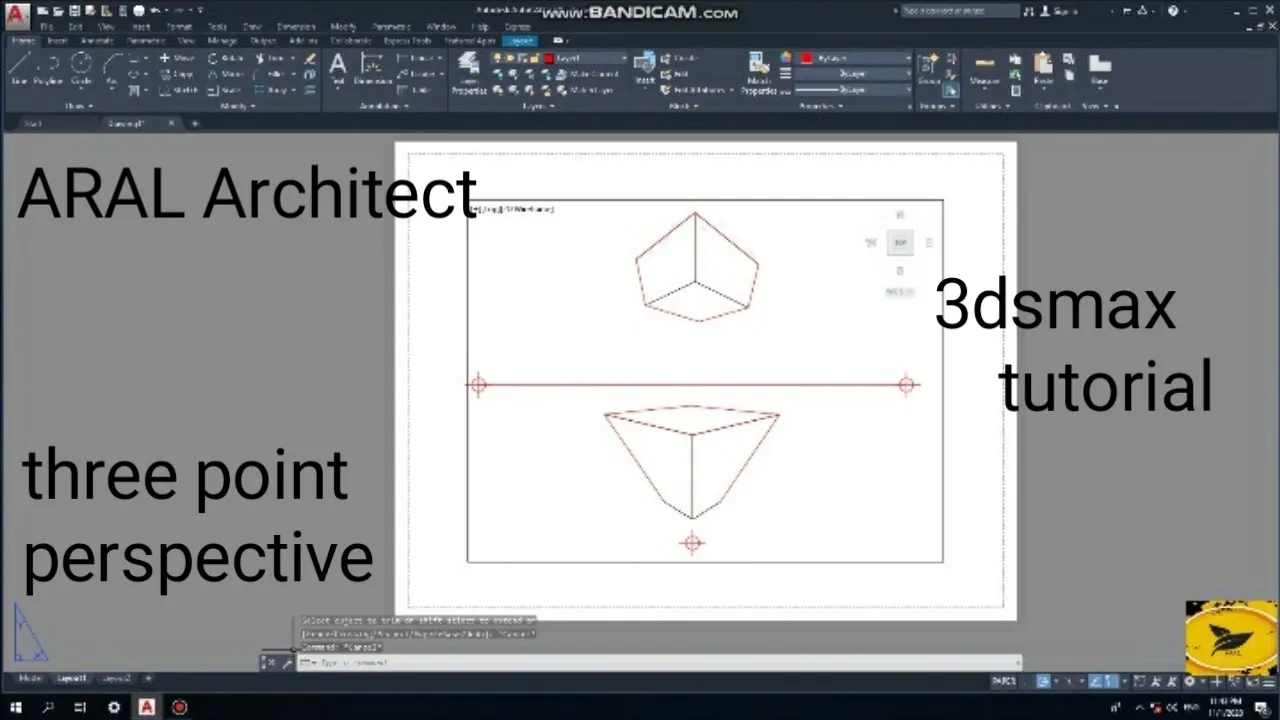
Task: Expand the Modify panel flyout
Action: coord(238,105)
